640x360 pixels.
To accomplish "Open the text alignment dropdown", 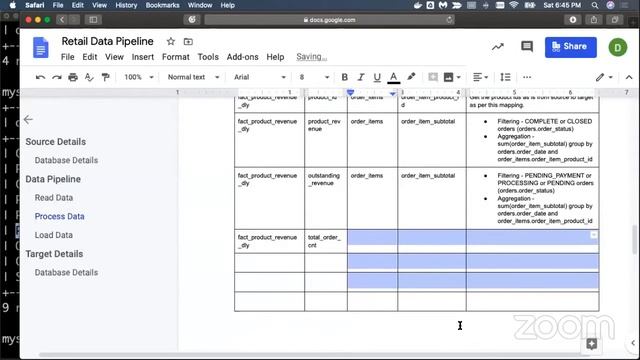I will point(480,77).
